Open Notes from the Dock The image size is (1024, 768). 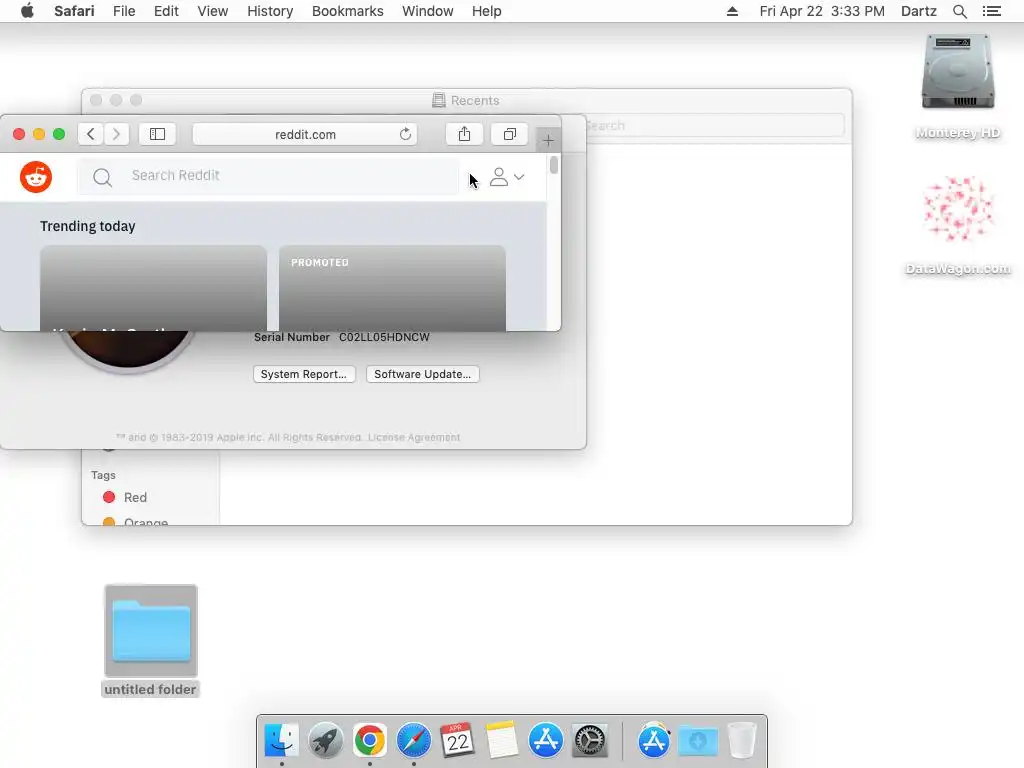click(502, 741)
